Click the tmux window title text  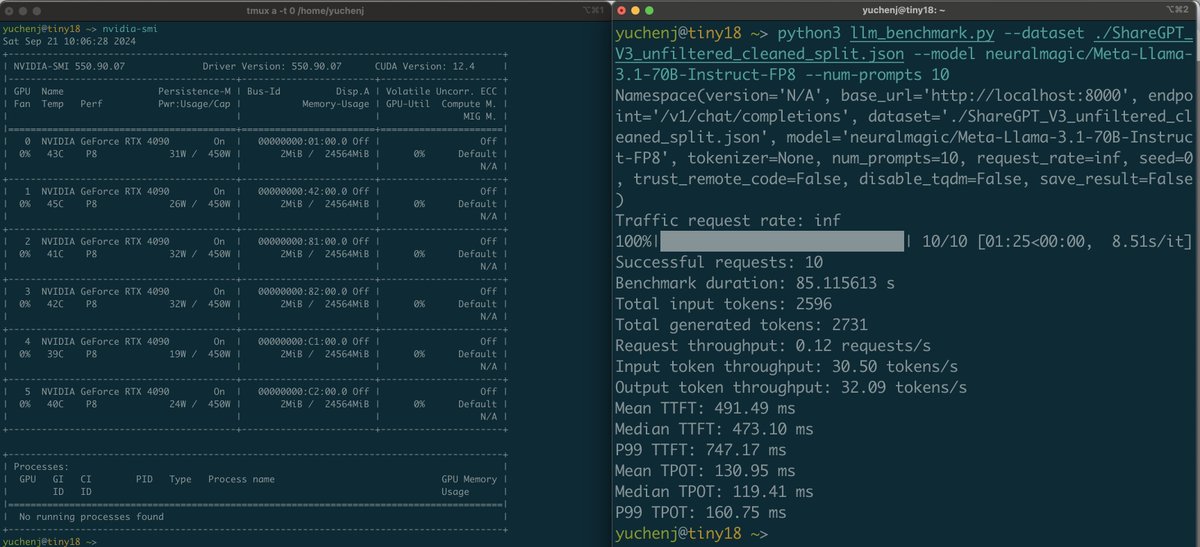pos(303,9)
